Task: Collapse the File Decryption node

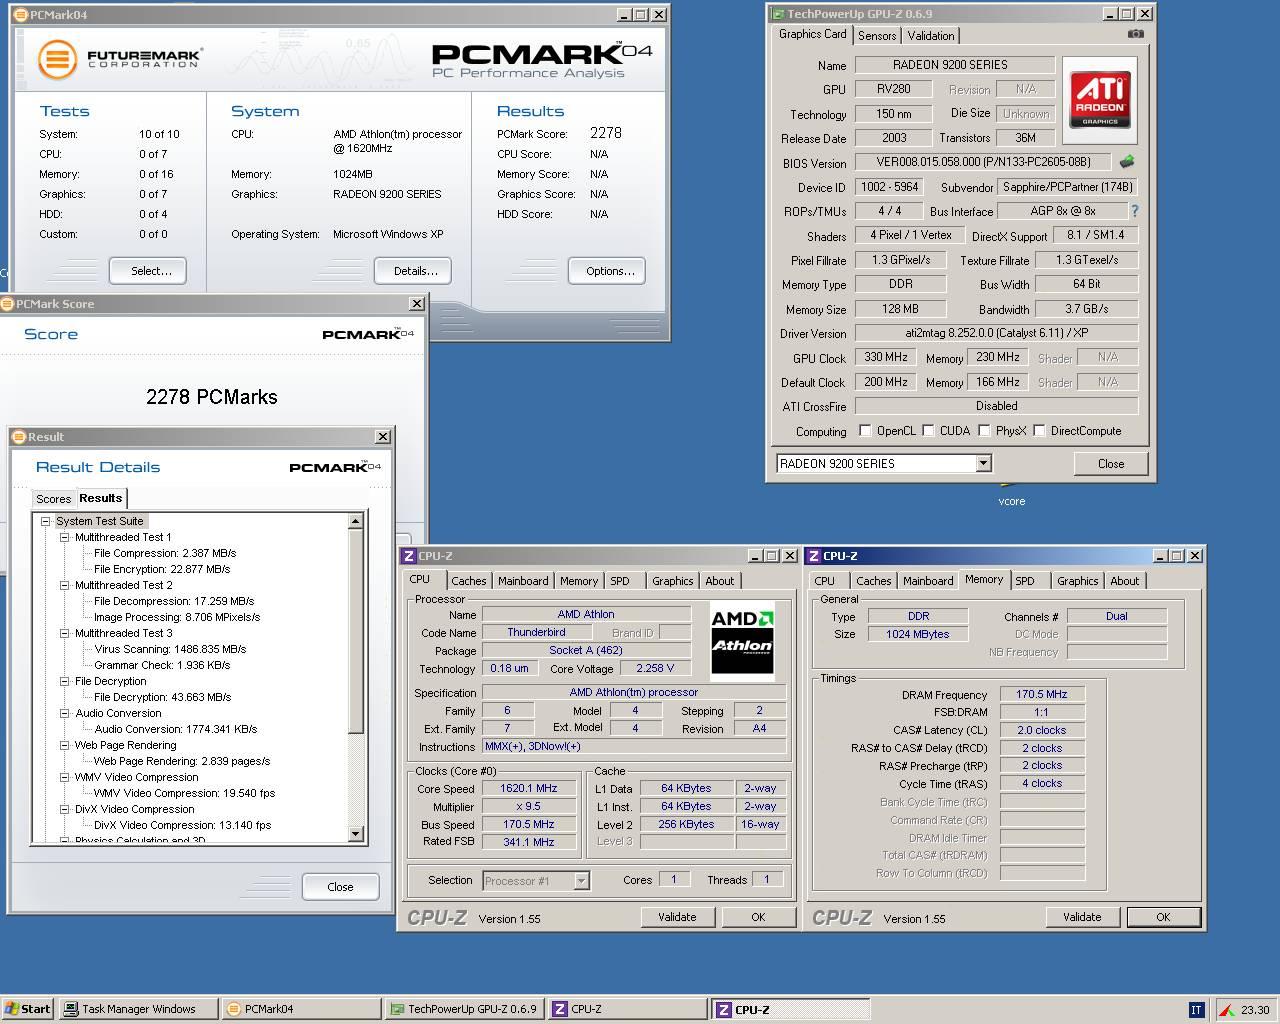Action: 64,681
